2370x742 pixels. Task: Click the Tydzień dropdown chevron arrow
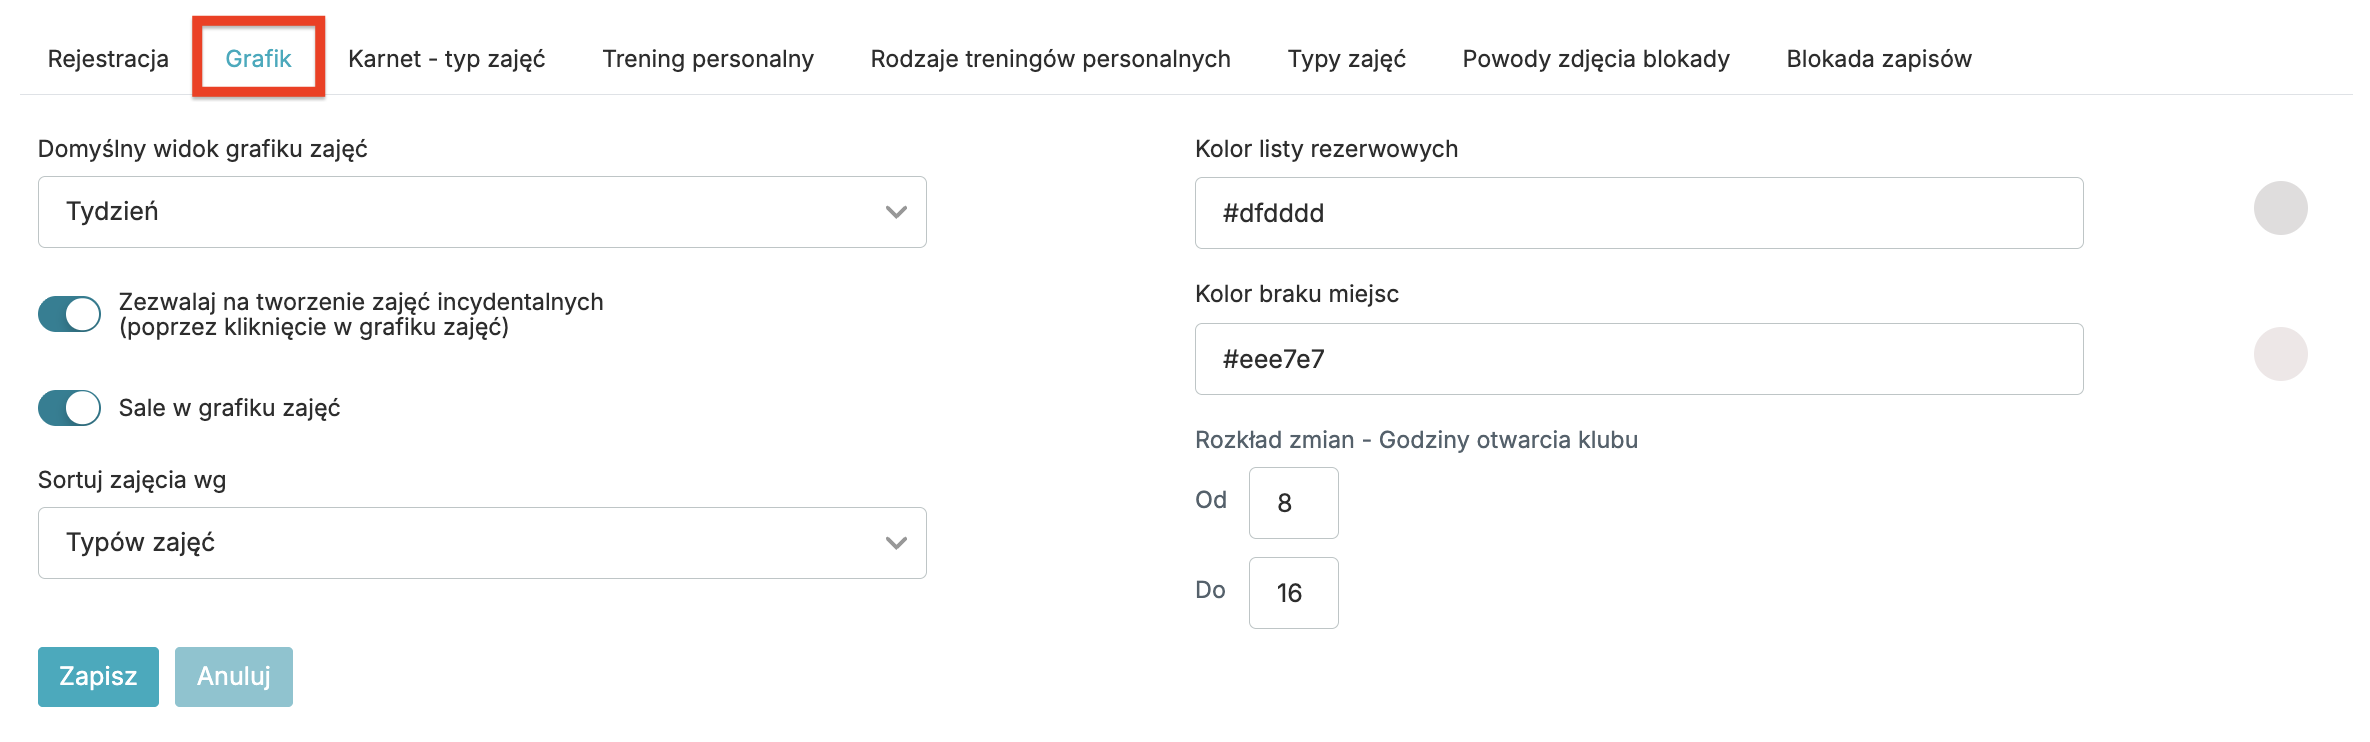pyautogui.click(x=896, y=212)
